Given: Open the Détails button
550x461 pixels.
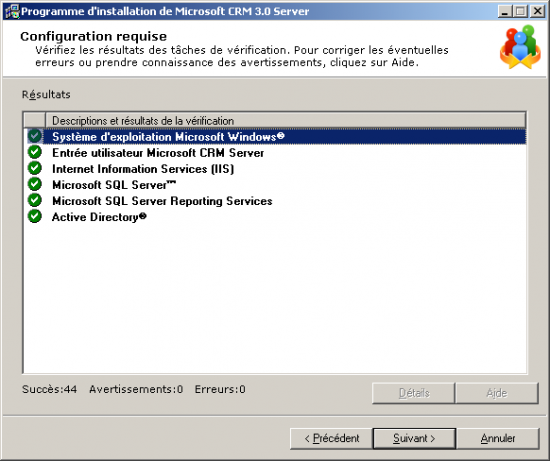Looking at the screenshot, I should click(414, 393).
